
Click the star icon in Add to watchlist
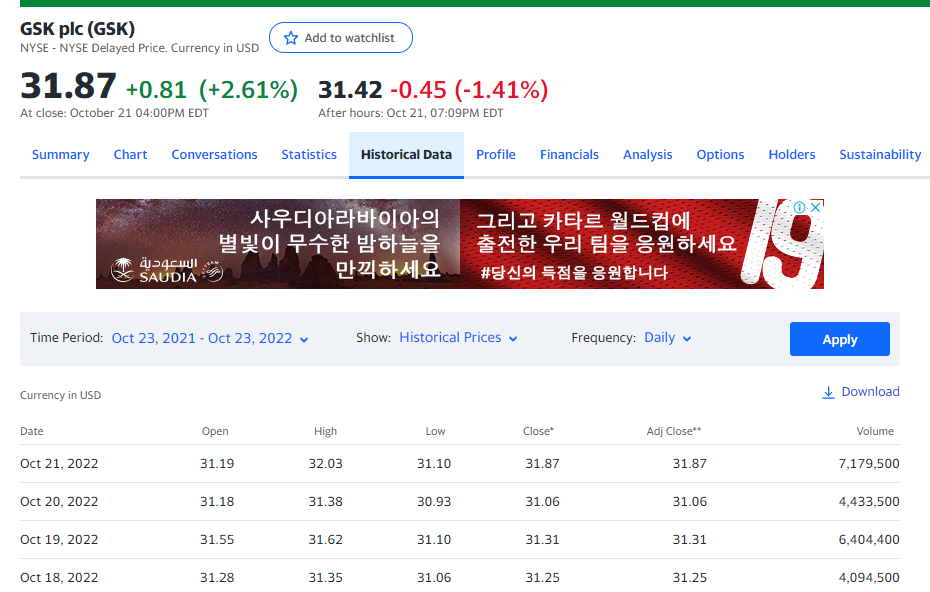coord(291,38)
